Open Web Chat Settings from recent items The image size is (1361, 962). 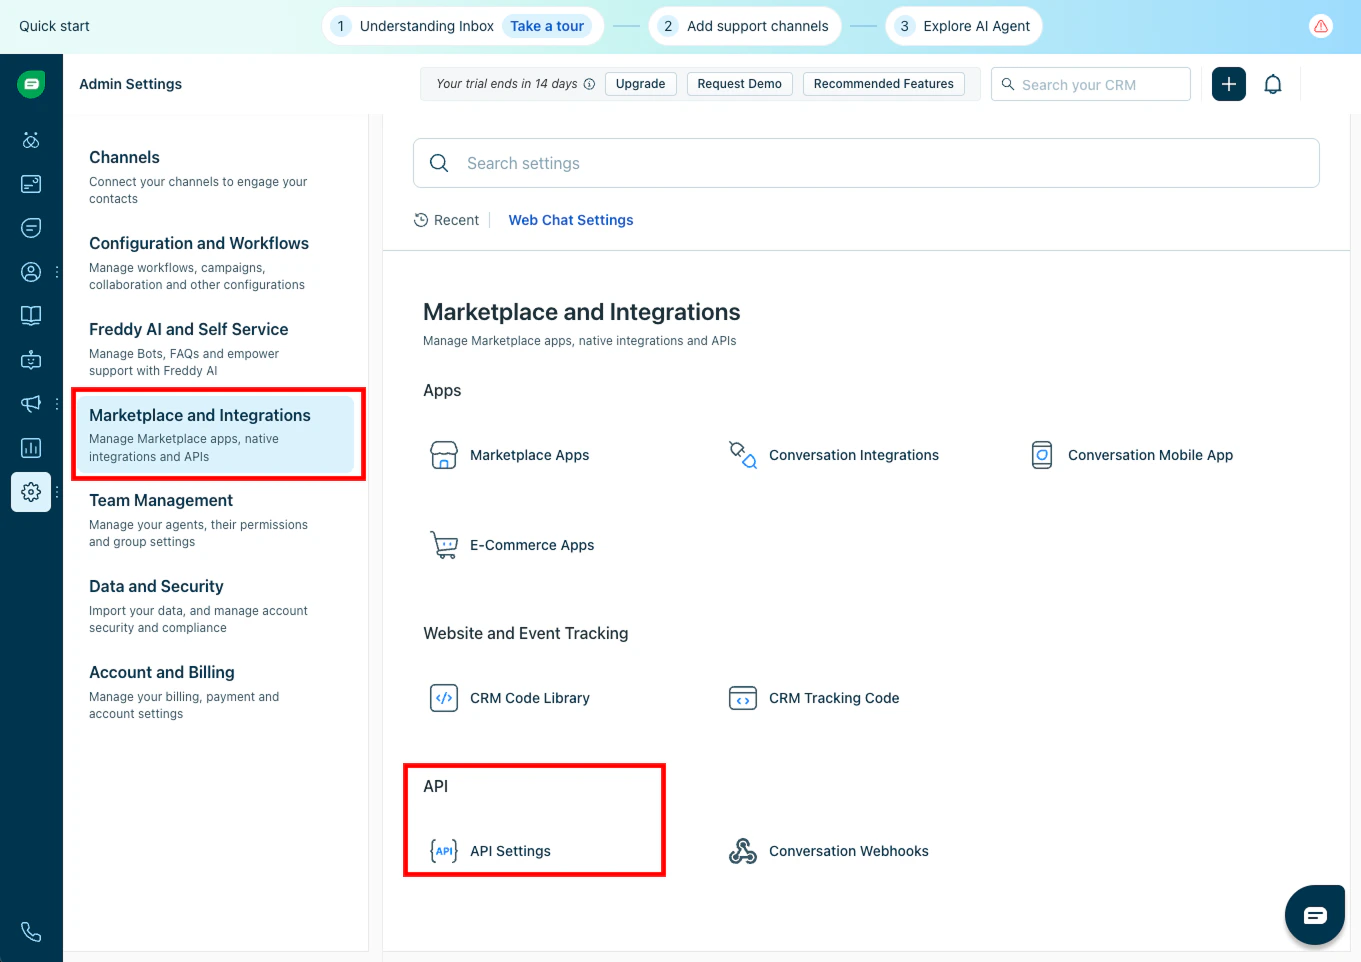570,220
